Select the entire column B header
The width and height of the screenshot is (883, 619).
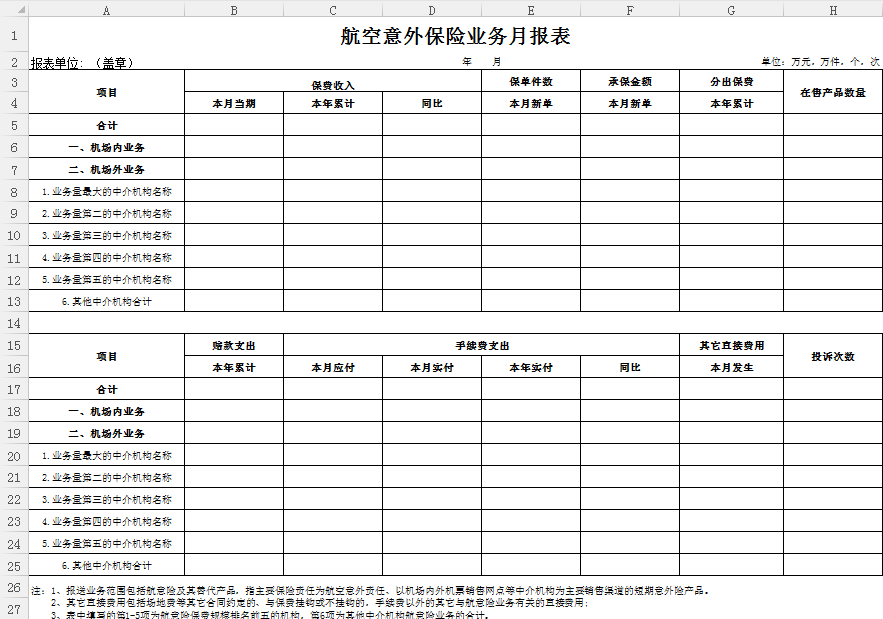point(233,9)
